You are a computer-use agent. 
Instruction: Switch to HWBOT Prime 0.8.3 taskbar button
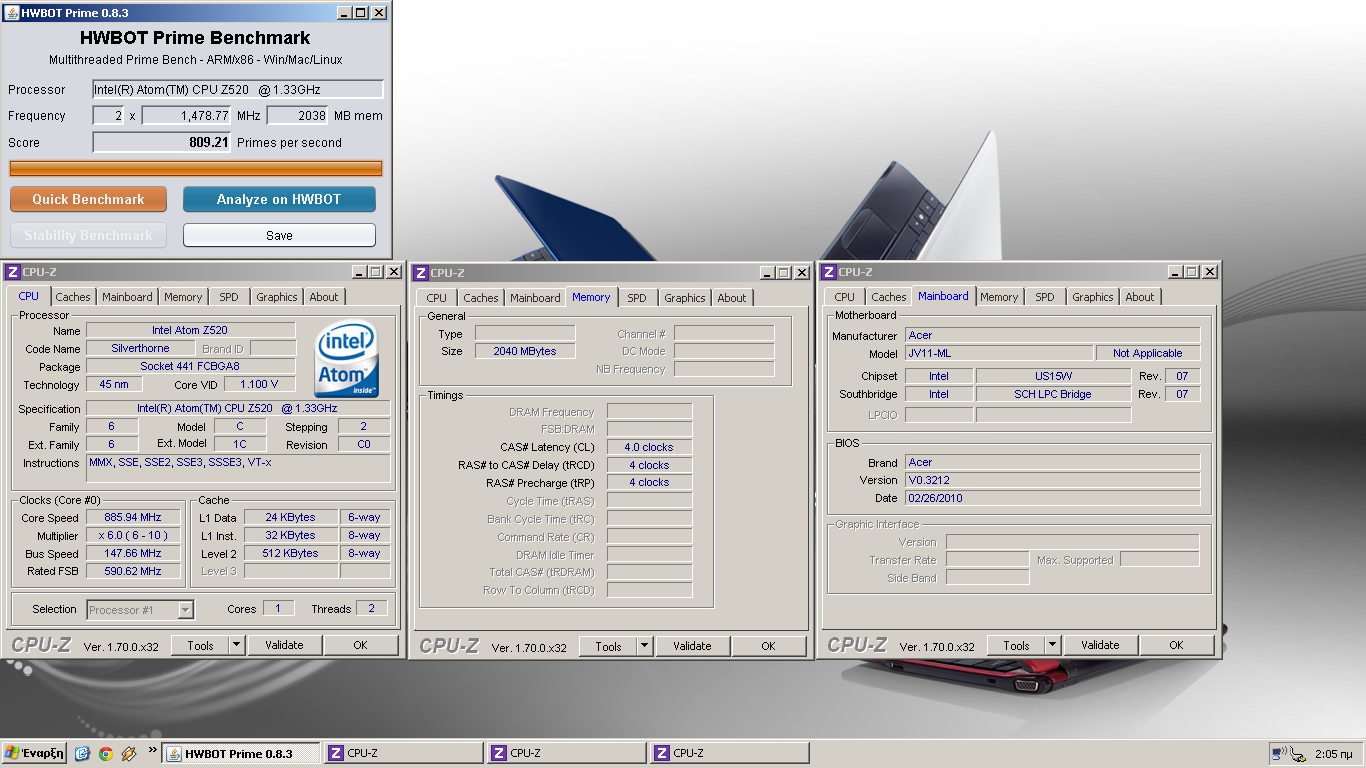coord(241,754)
